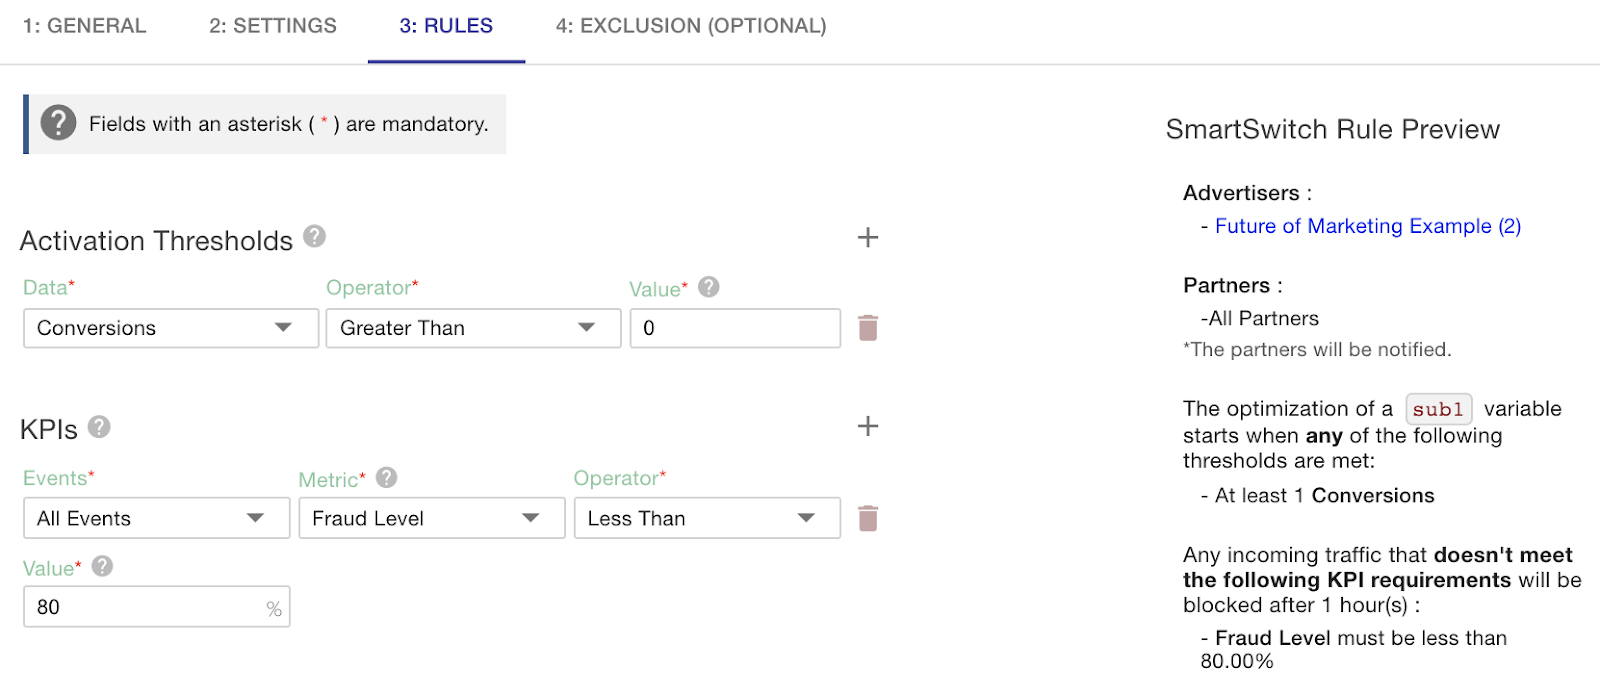The width and height of the screenshot is (1600, 695).
Task: Click the mandatory fields info question icon
Action: 59,123
